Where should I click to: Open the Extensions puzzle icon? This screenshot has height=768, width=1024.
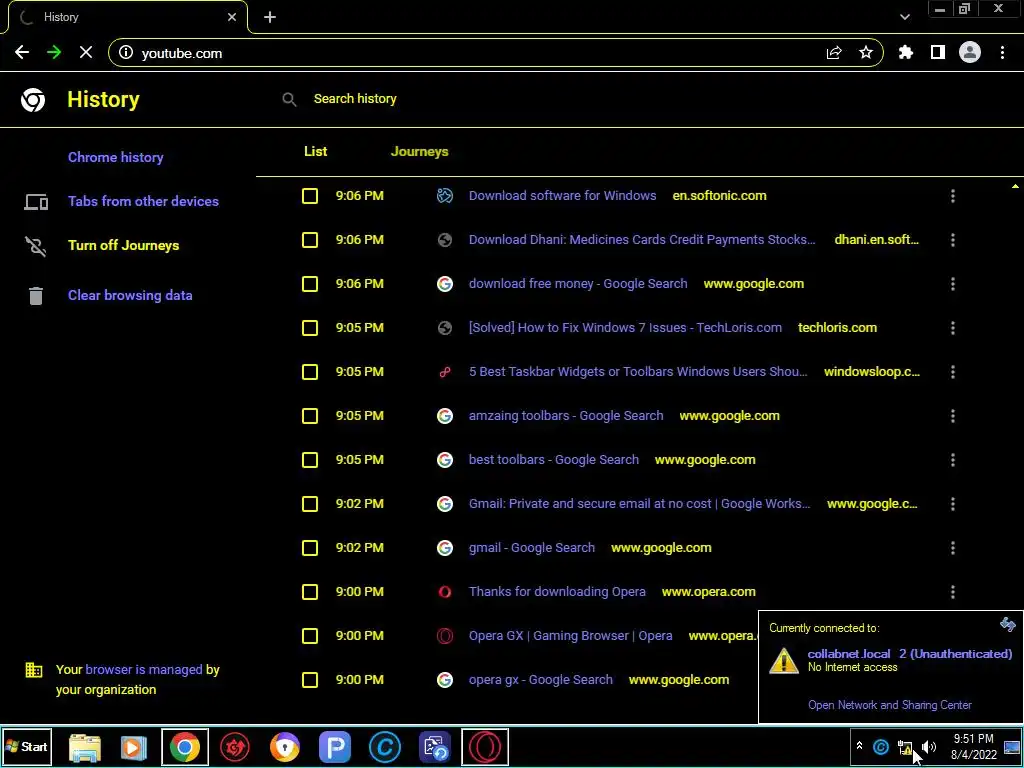(906, 53)
